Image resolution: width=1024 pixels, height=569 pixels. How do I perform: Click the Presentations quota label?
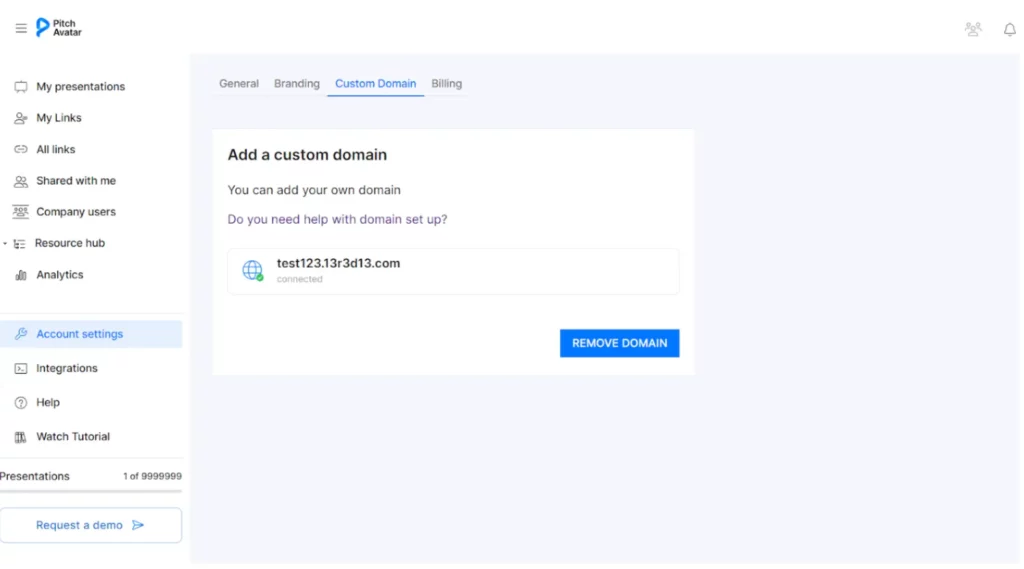coord(35,476)
